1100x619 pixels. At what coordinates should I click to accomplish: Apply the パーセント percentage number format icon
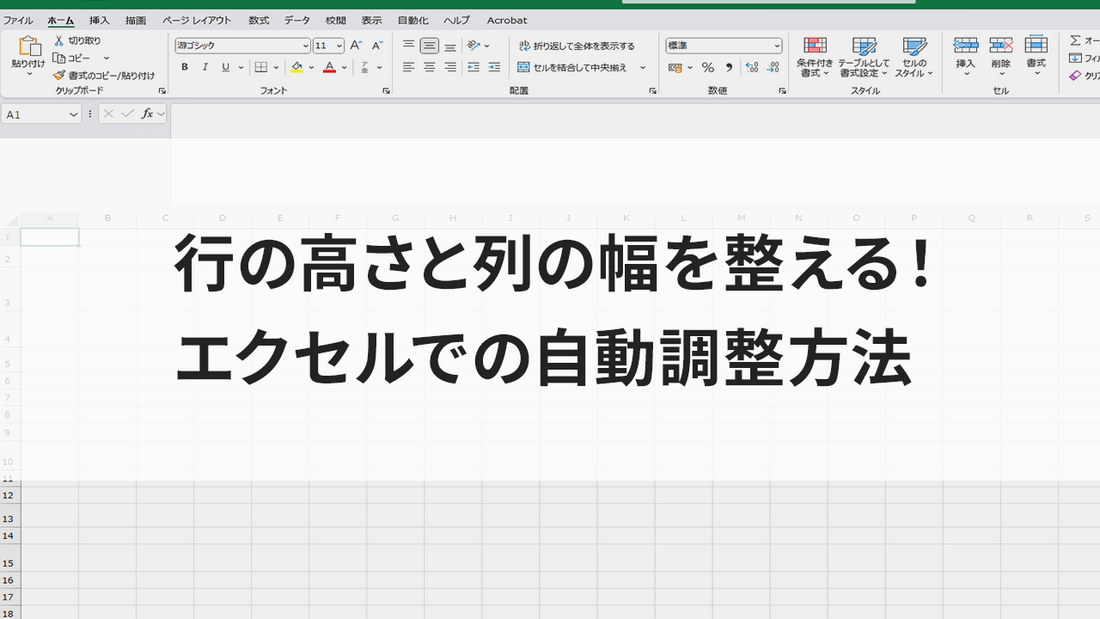point(706,68)
